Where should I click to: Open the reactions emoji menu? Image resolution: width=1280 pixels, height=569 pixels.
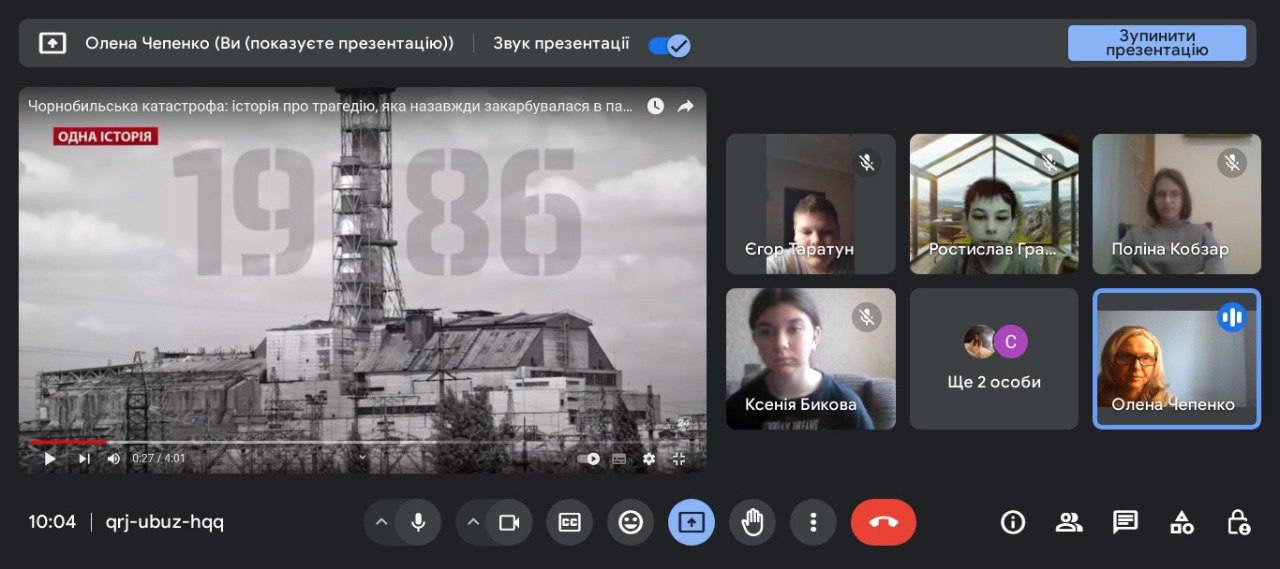(x=630, y=522)
